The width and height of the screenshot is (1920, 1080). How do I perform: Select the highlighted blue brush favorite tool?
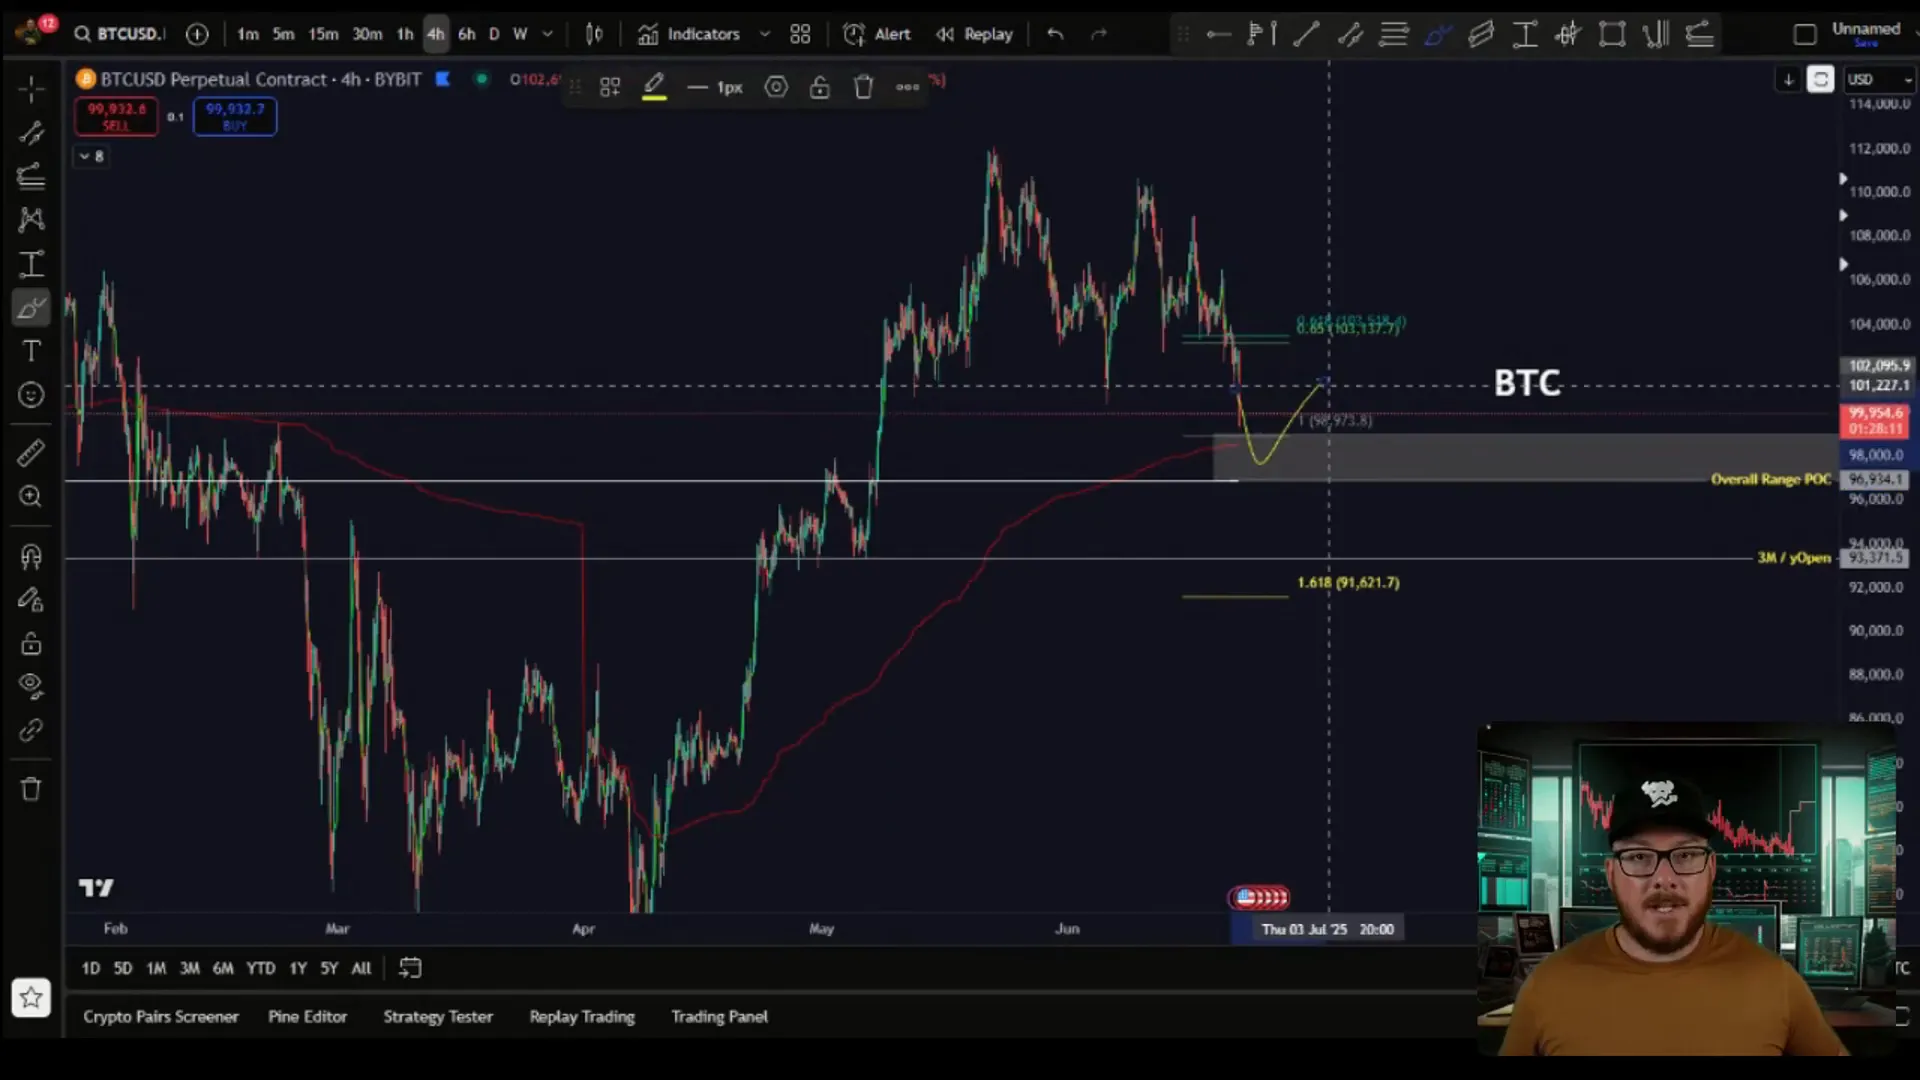pyautogui.click(x=1438, y=34)
